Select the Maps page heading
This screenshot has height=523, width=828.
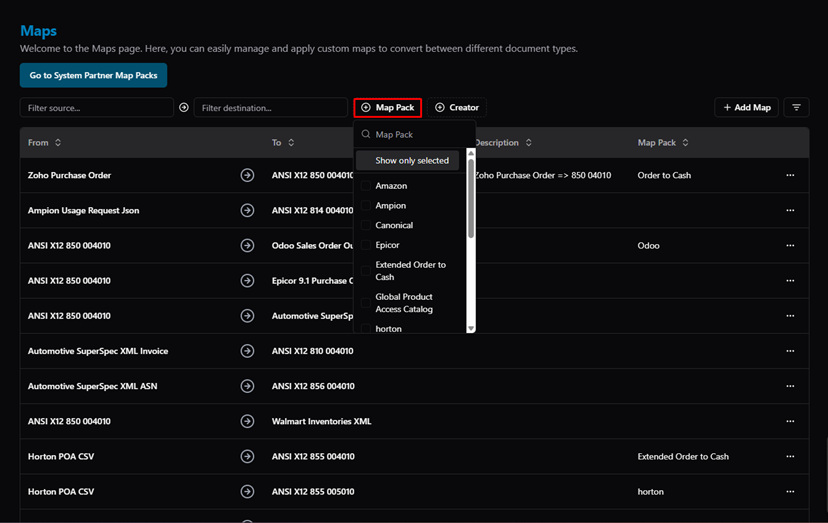38,31
